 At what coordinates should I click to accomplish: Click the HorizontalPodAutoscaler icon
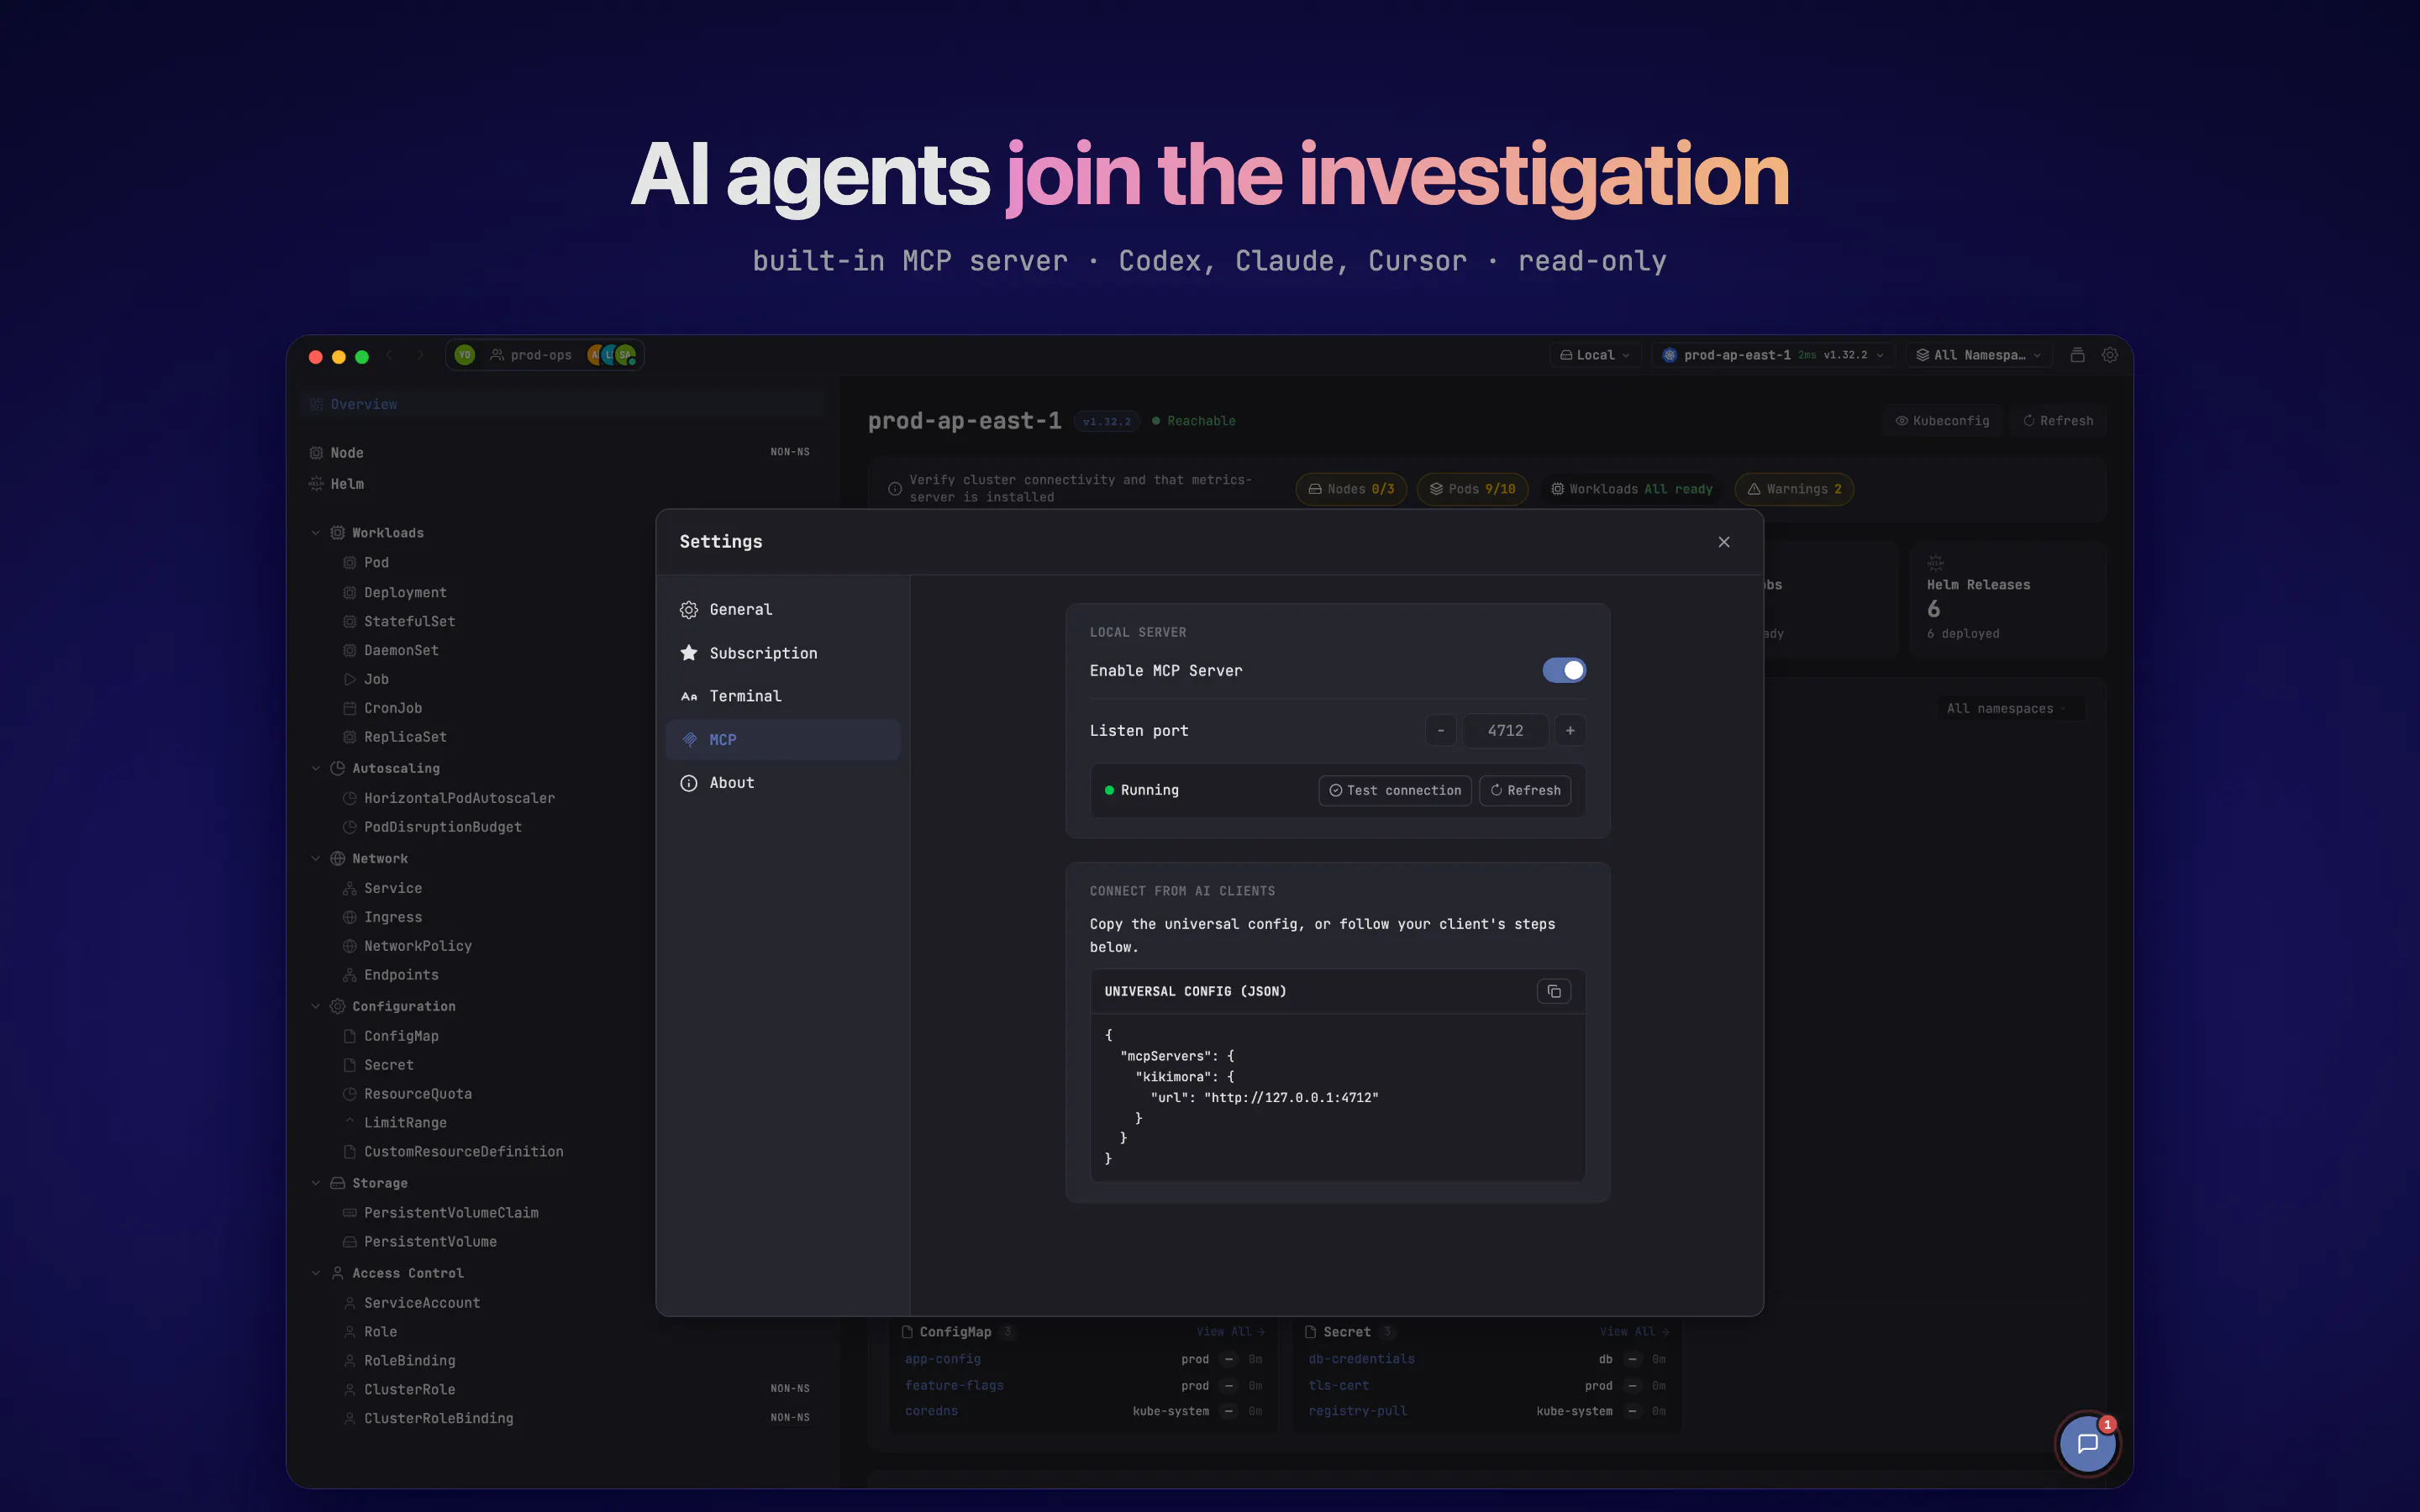coord(350,798)
